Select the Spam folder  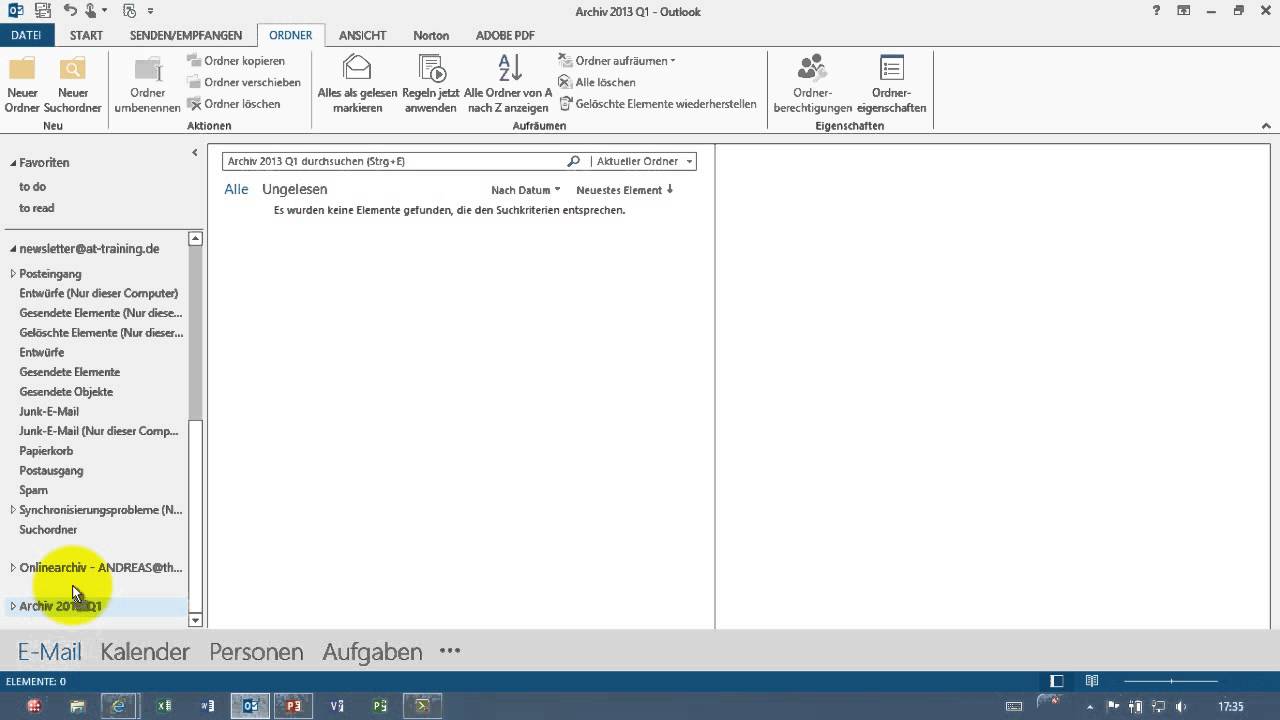click(33, 490)
